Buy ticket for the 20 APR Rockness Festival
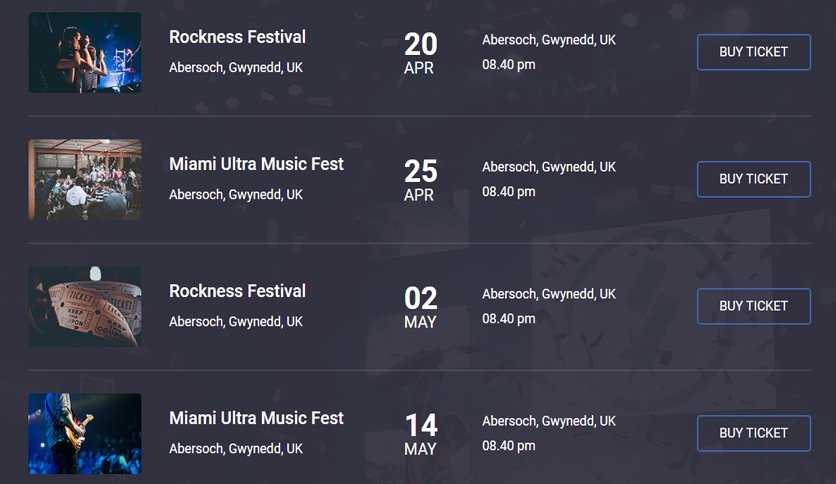This screenshot has width=836, height=484. click(753, 52)
